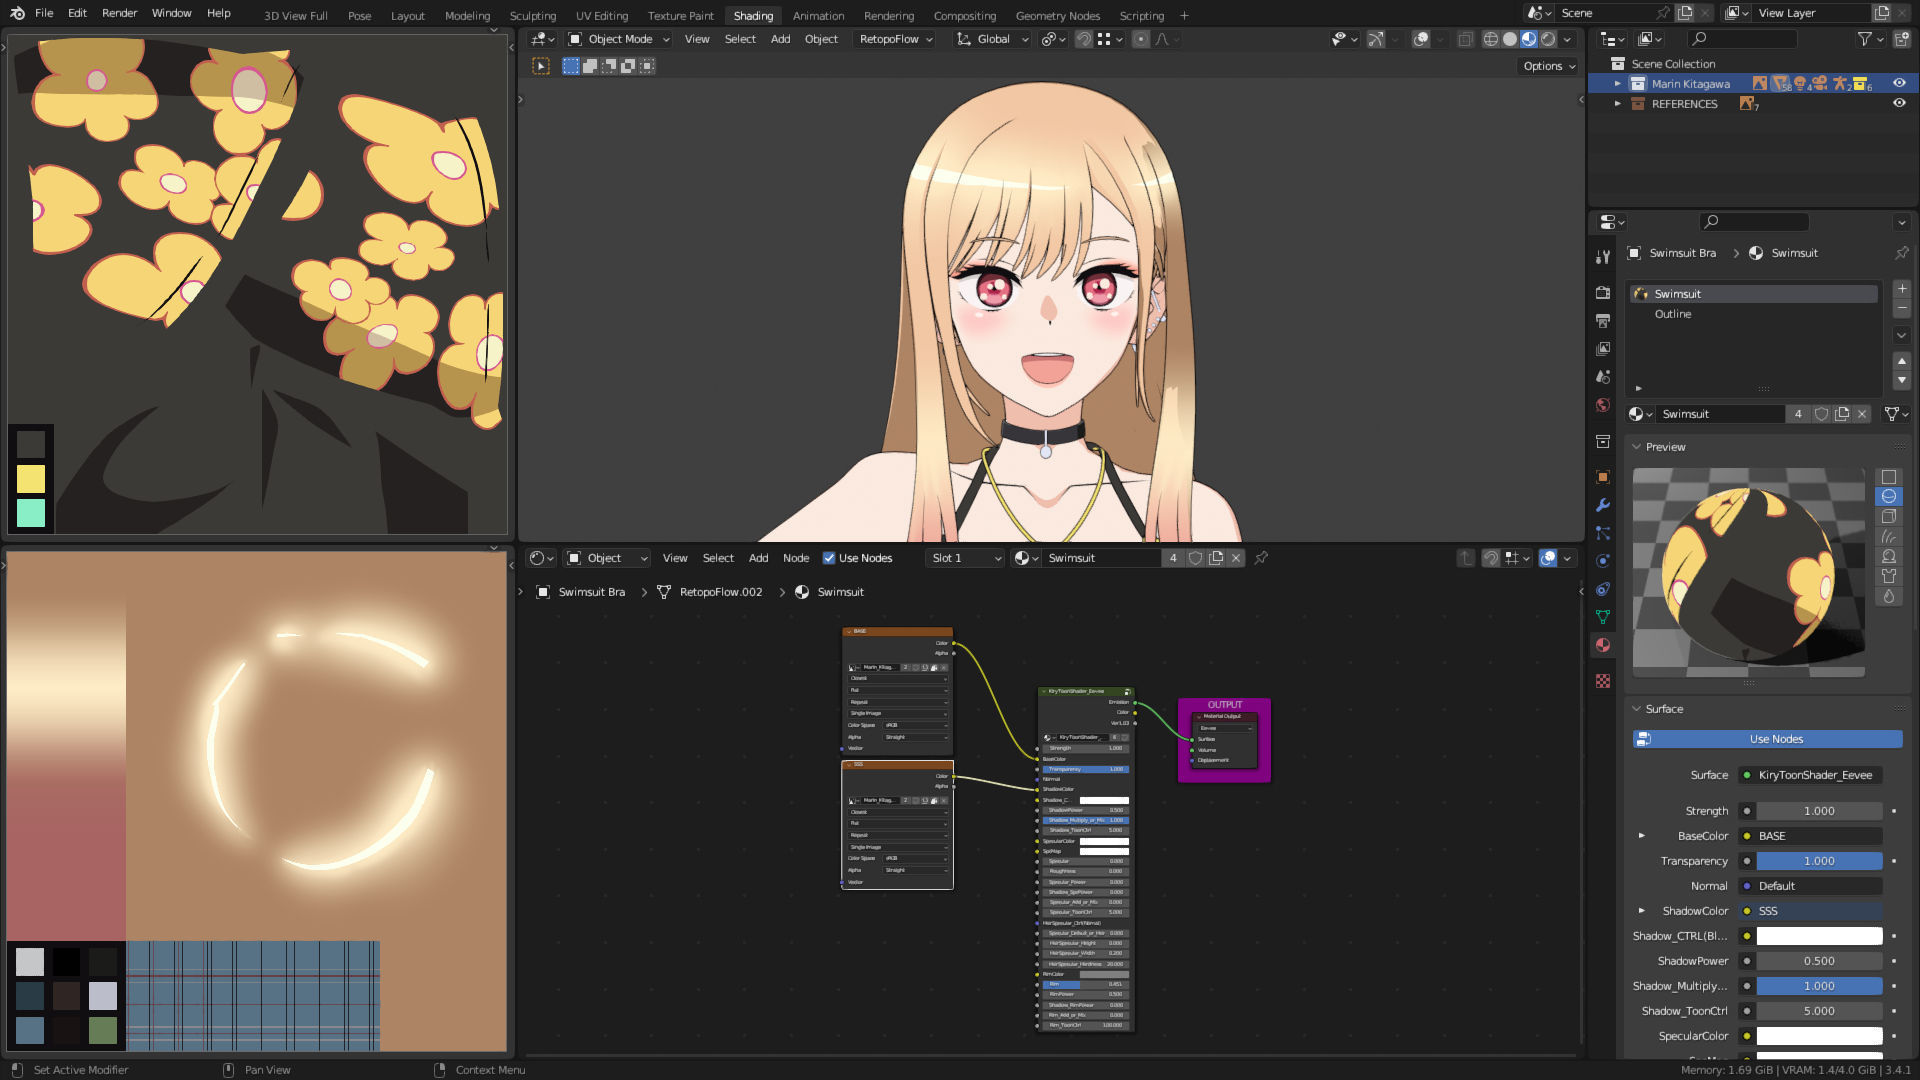Select the Shader Ball preview shape
1920x1080 pixels.
[1889, 557]
